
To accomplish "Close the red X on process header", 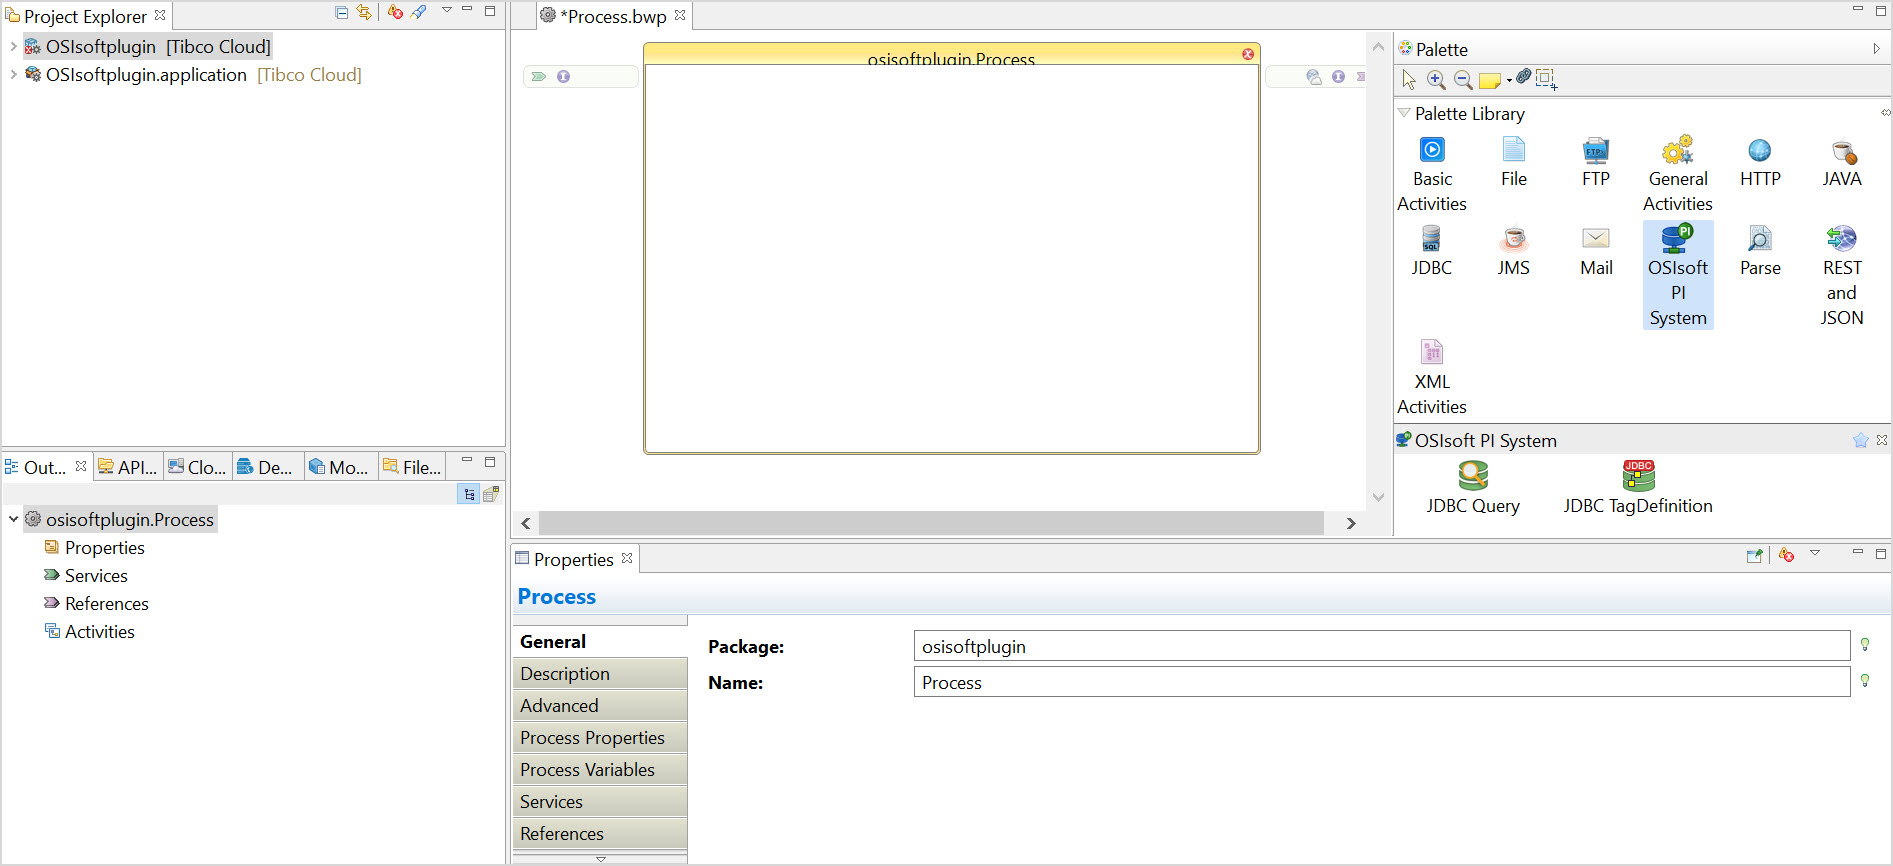I will point(1248,54).
